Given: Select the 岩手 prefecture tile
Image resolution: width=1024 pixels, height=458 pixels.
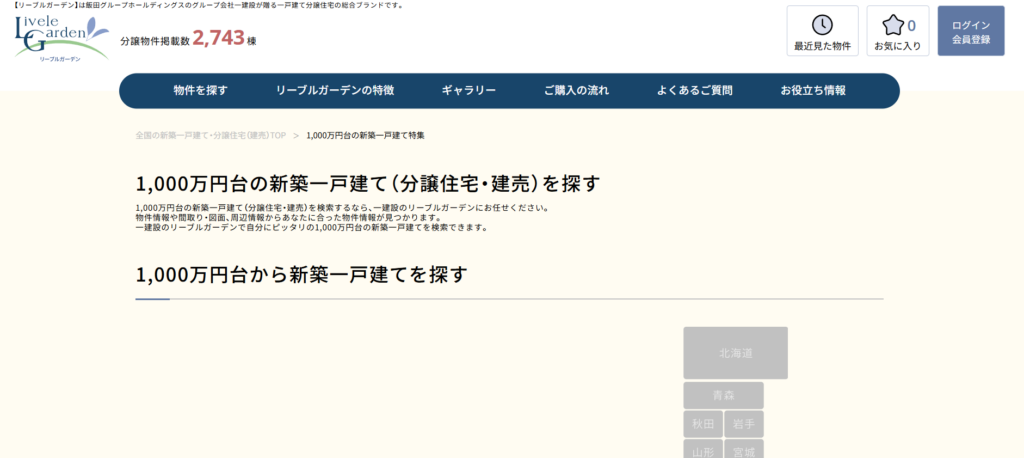Looking at the screenshot, I should point(744,424).
